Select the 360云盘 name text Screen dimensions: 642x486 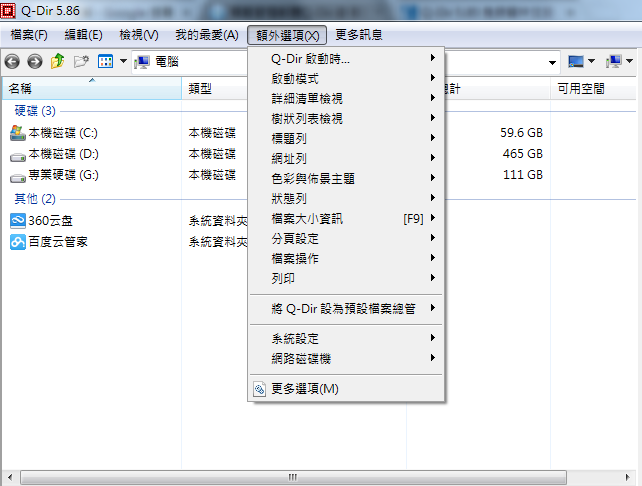point(50,221)
